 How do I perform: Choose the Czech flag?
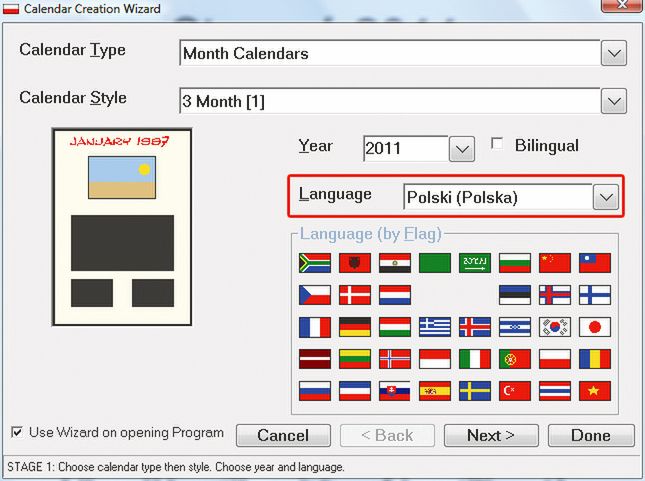315,295
